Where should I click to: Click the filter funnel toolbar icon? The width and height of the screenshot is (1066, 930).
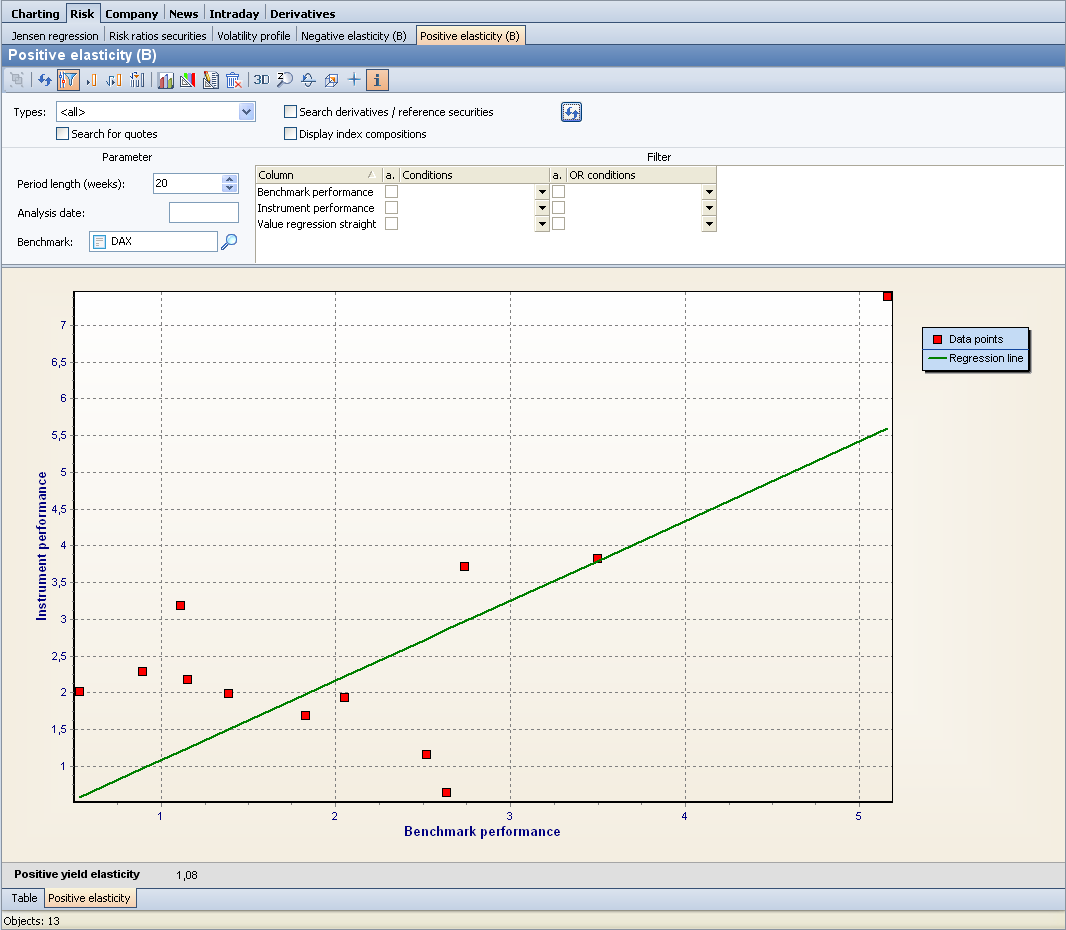(x=68, y=80)
